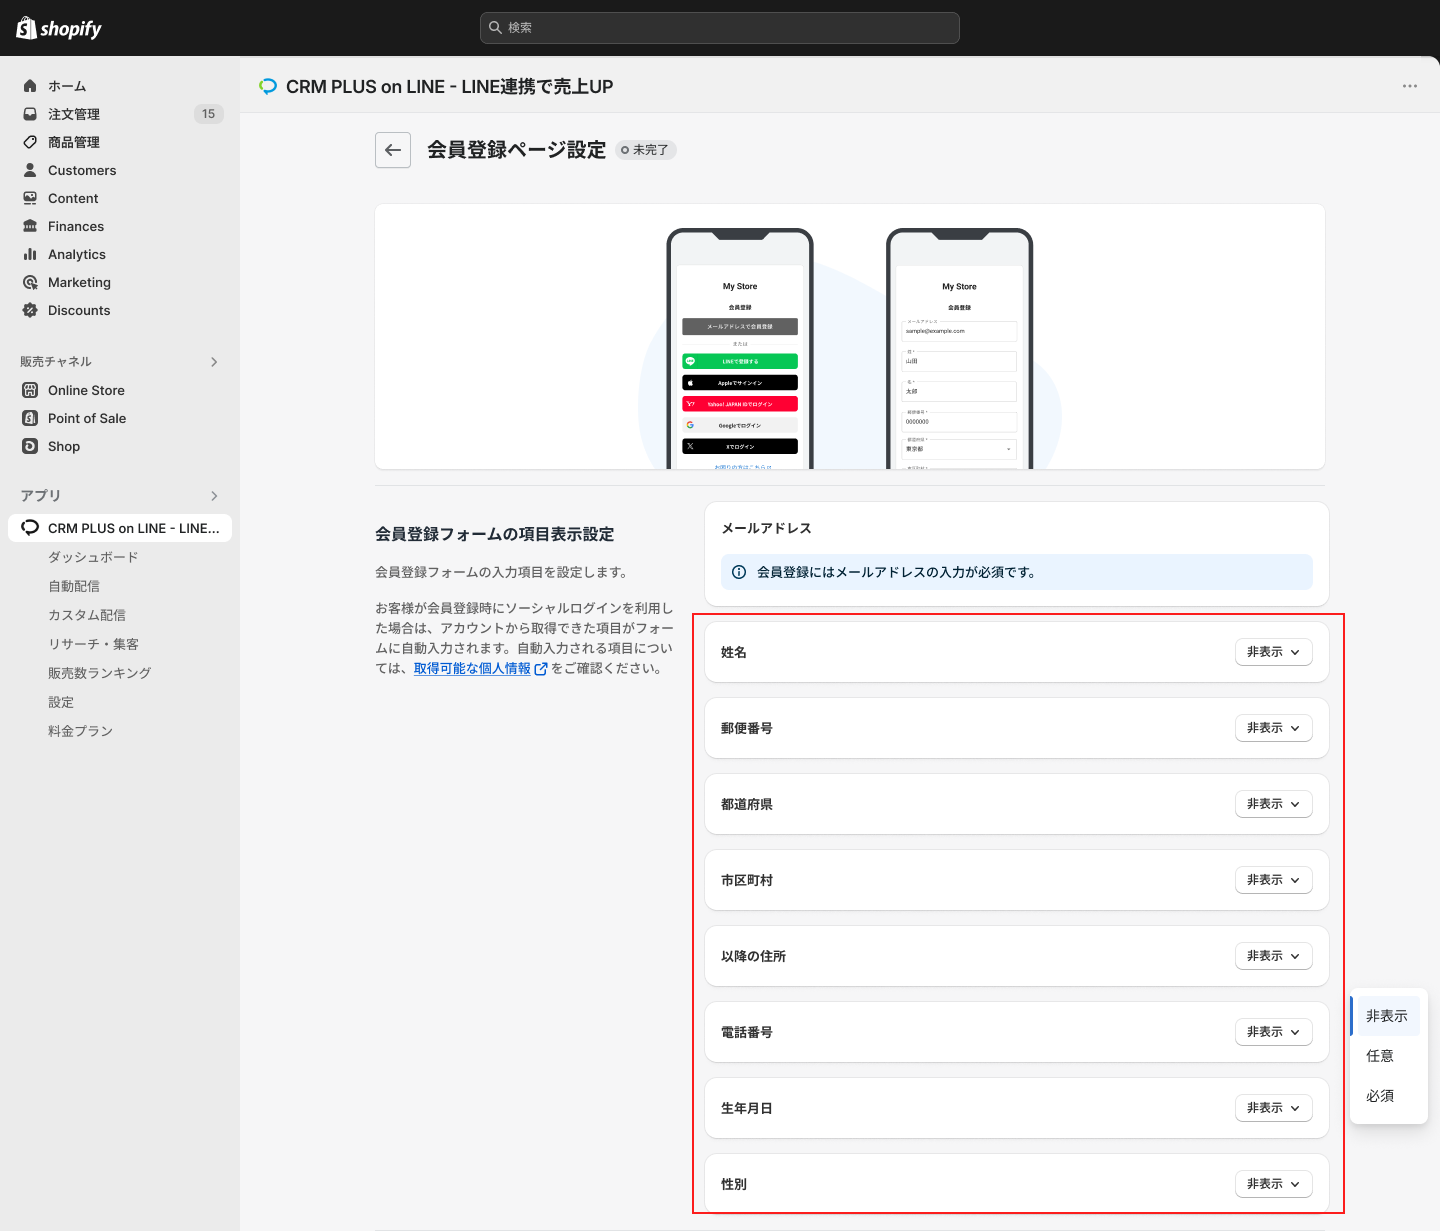Select 必須 in the popup menu

[x=1387, y=1096]
